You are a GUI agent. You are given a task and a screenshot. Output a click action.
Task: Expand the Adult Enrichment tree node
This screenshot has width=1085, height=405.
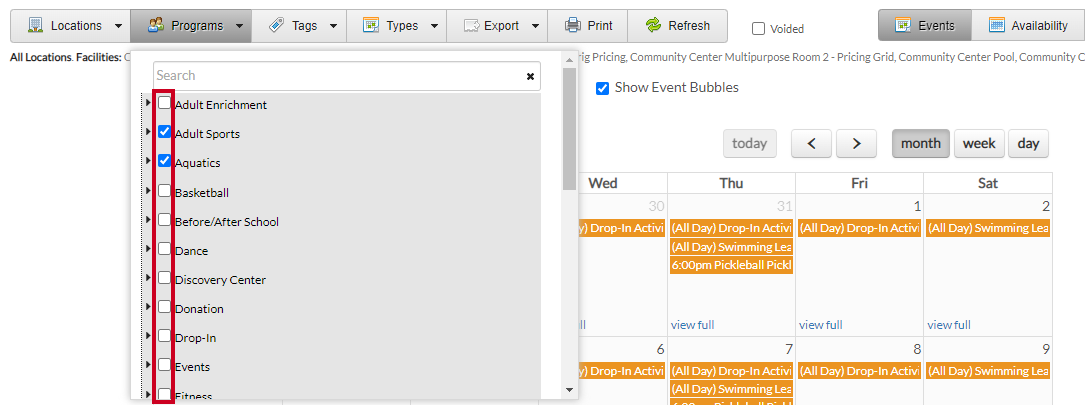[x=147, y=102]
